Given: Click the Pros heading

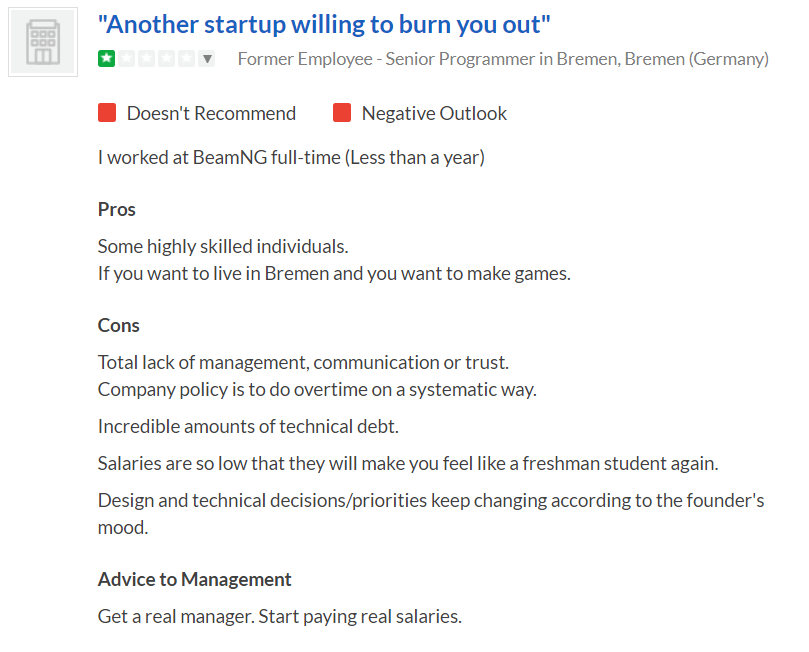Looking at the screenshot, I should [x=117, y=209].
